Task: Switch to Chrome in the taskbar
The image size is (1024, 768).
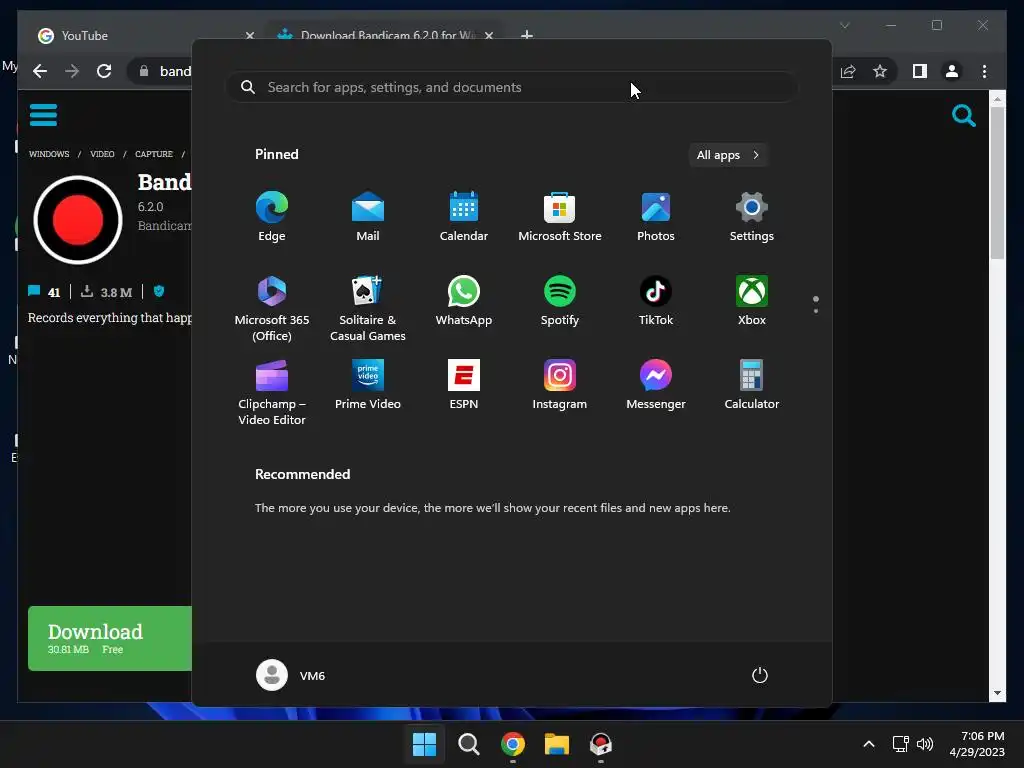Action: [513, 744]
